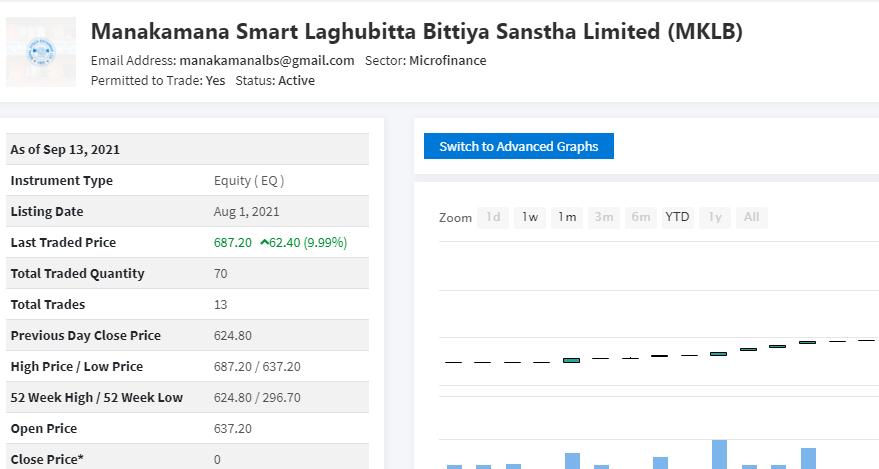This screenshot has height=469, width=879.
Task: Click the manakamanalbs@gmail.com email address
Action: click(267, 61)
